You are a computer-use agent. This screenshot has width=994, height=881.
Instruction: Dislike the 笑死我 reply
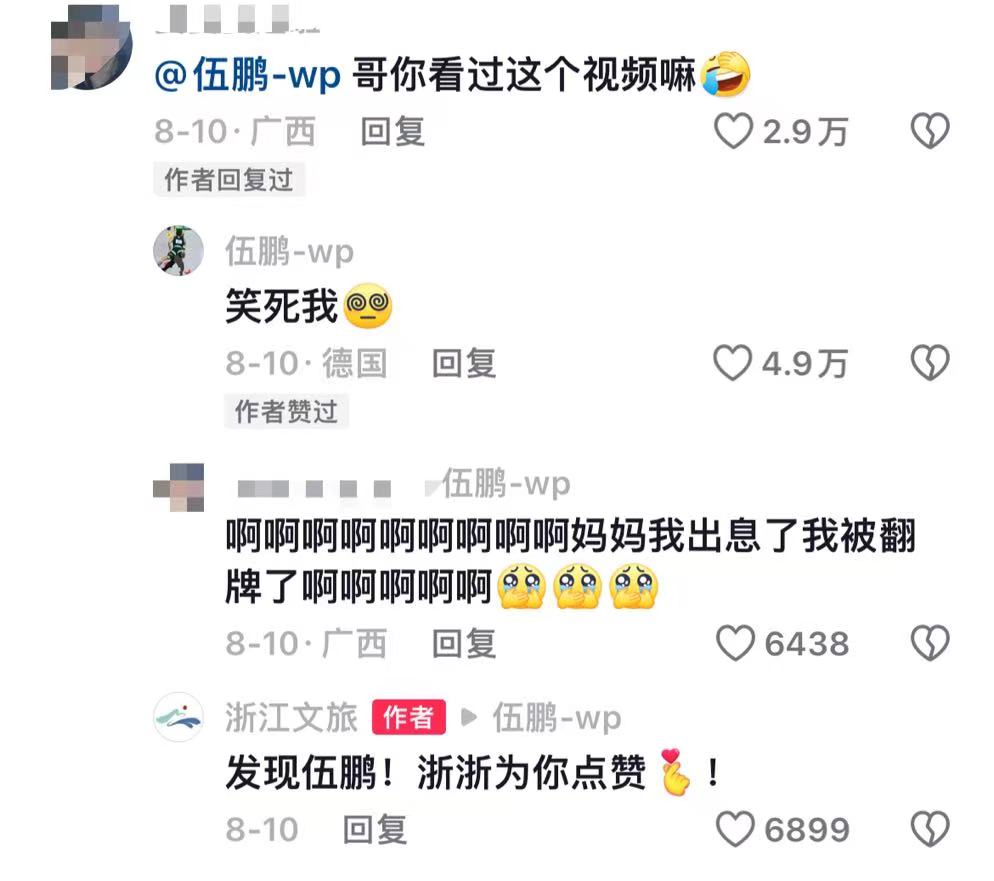(930, 363)
